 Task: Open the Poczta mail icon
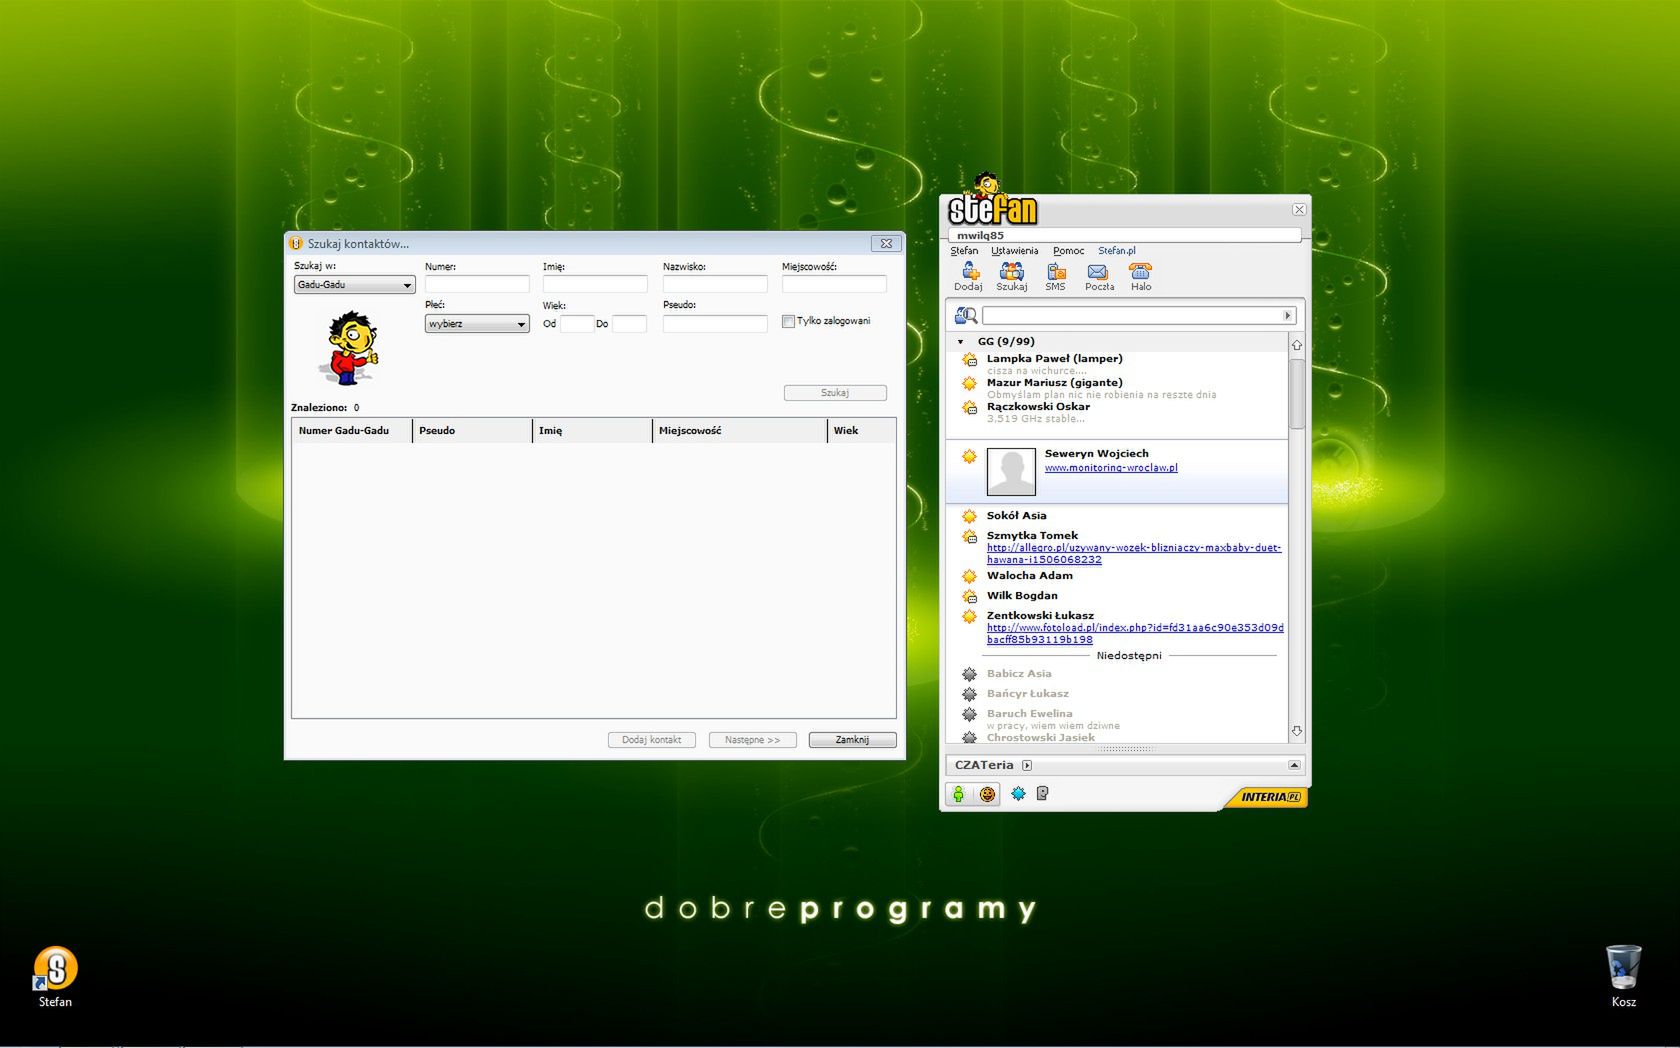tap(1098, 272)
